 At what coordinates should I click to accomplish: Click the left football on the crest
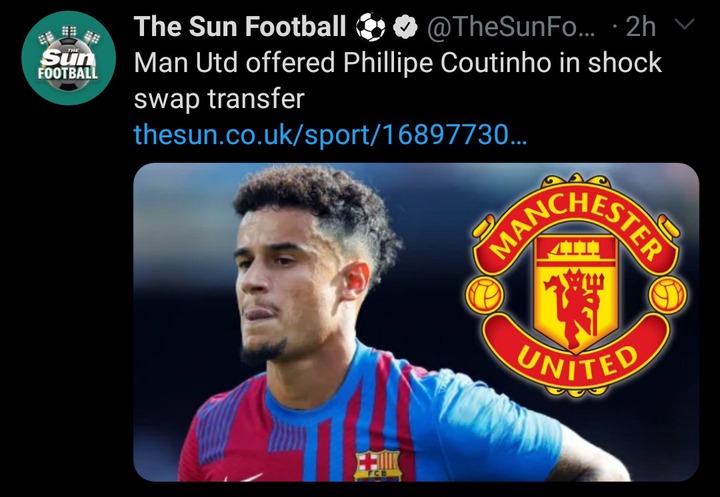click(485, 295)
